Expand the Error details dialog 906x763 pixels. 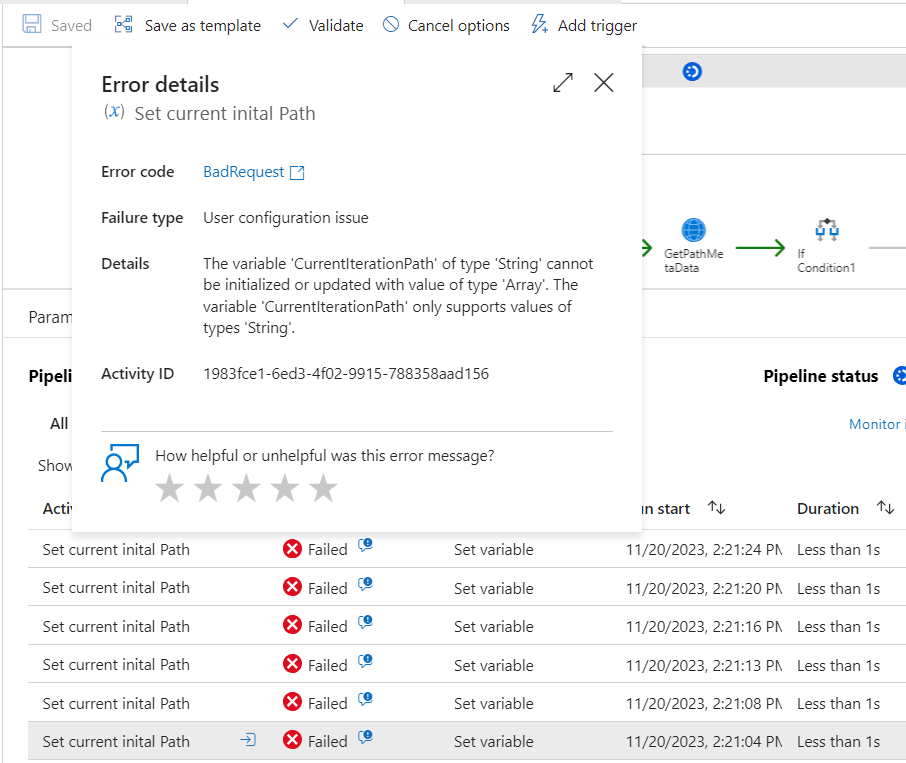[563, 83]
